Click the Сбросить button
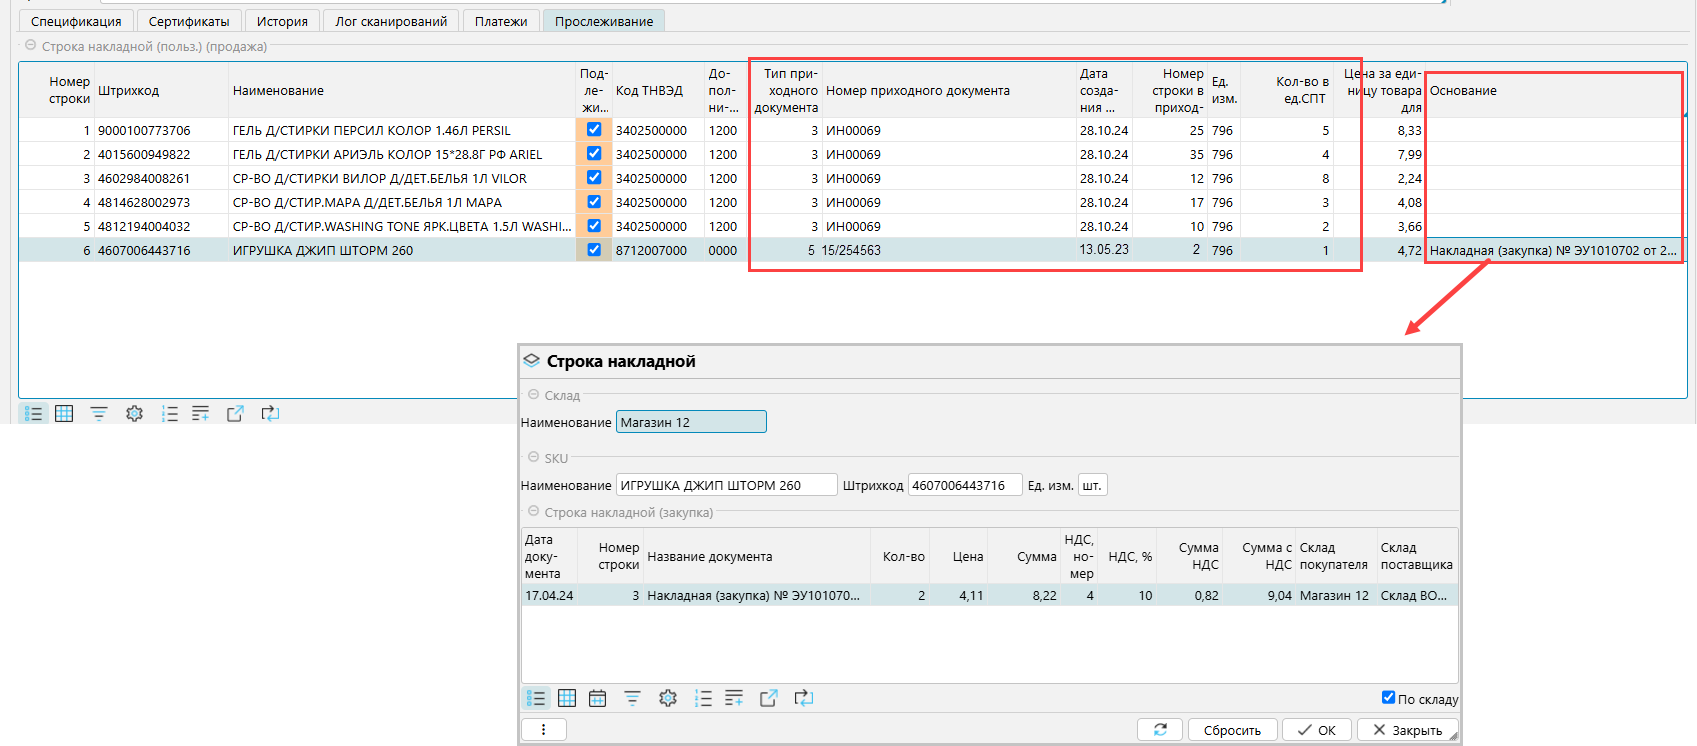Viewport: 1697px width, 746px height. (1232, 730)
